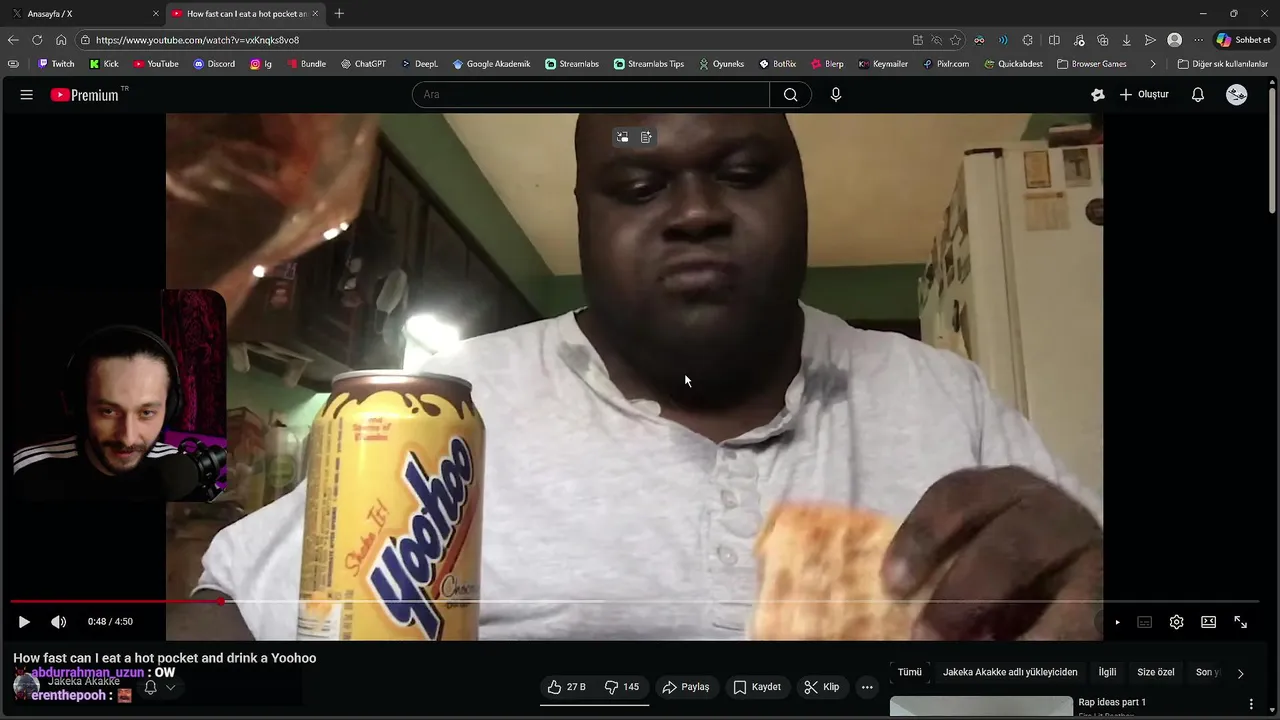Screen dimensions: 1280x720
Task: Open Copilot Sohbet et button
Action: tap(1243, 40)
